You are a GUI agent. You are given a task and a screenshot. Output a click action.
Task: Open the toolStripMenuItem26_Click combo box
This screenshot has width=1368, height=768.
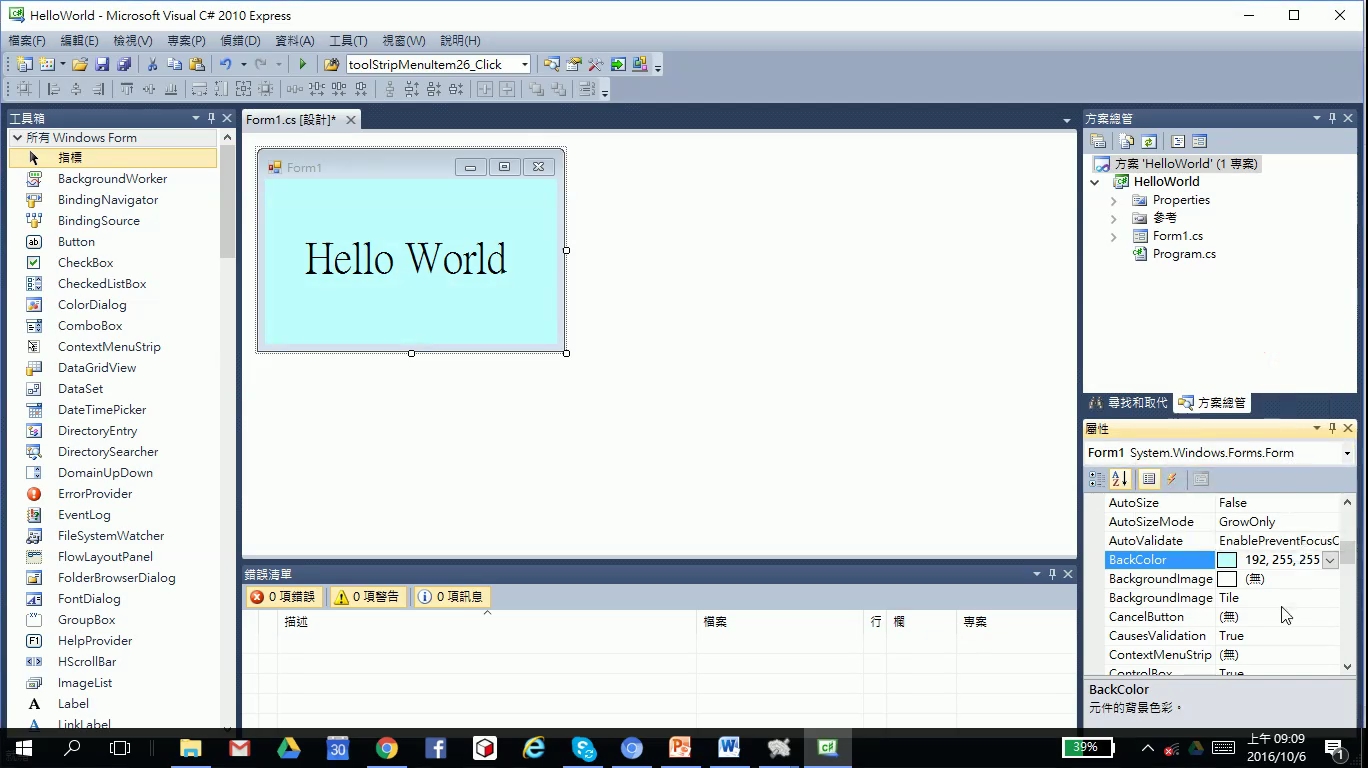click(x=438, y=64)
